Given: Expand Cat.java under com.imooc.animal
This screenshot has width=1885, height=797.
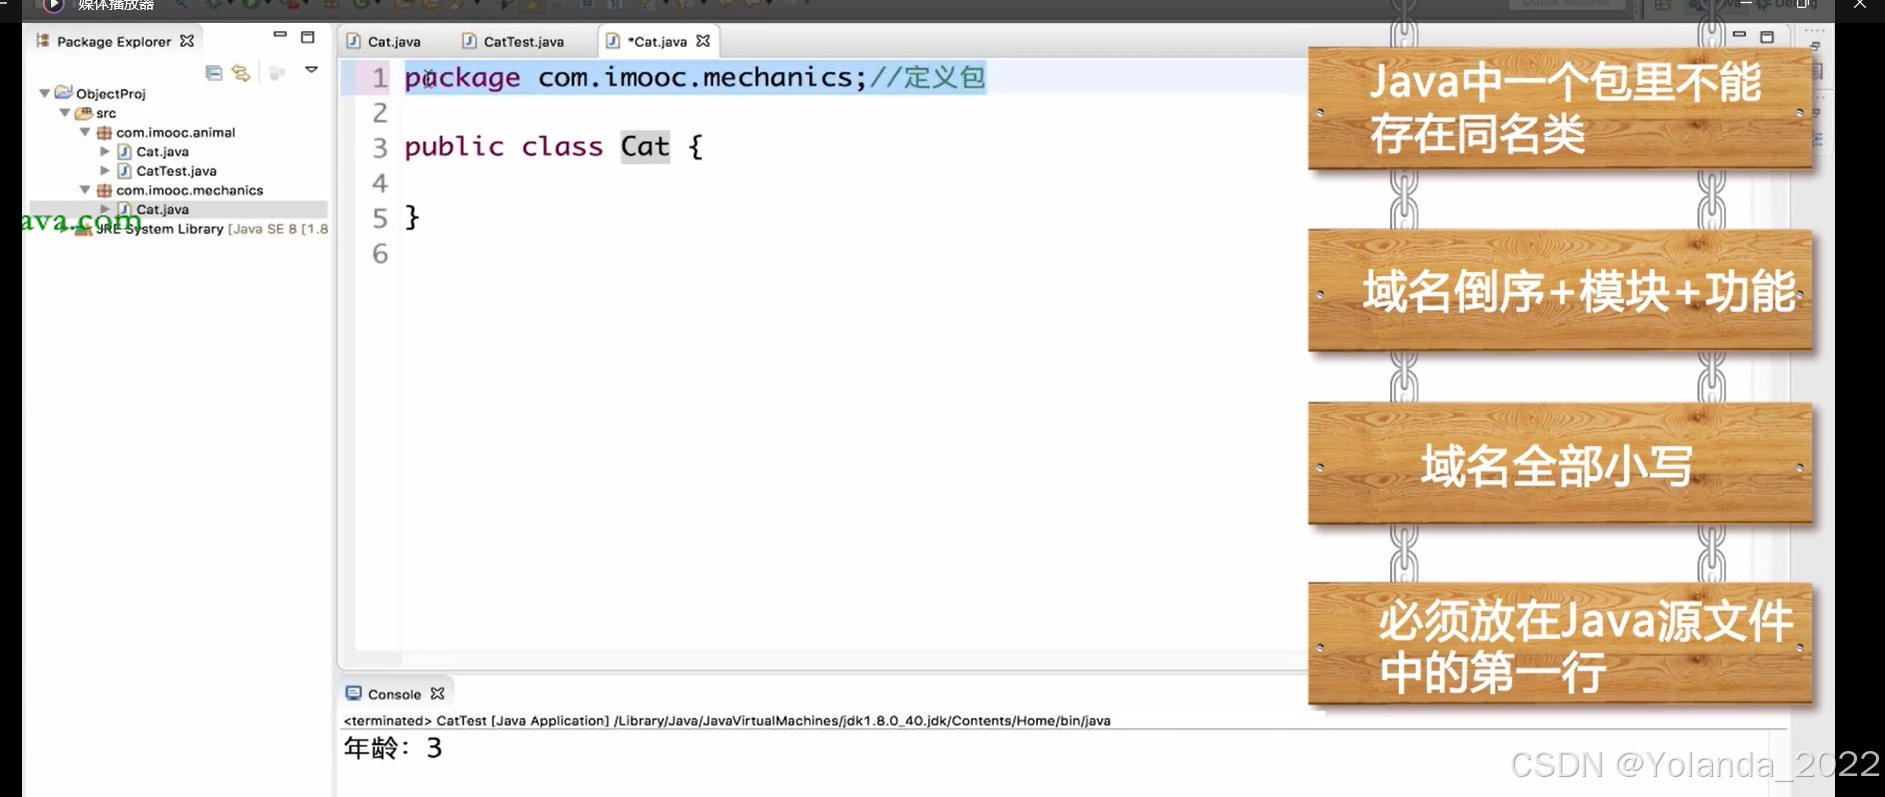Looking at the screenshot, I should coord(105,151).
